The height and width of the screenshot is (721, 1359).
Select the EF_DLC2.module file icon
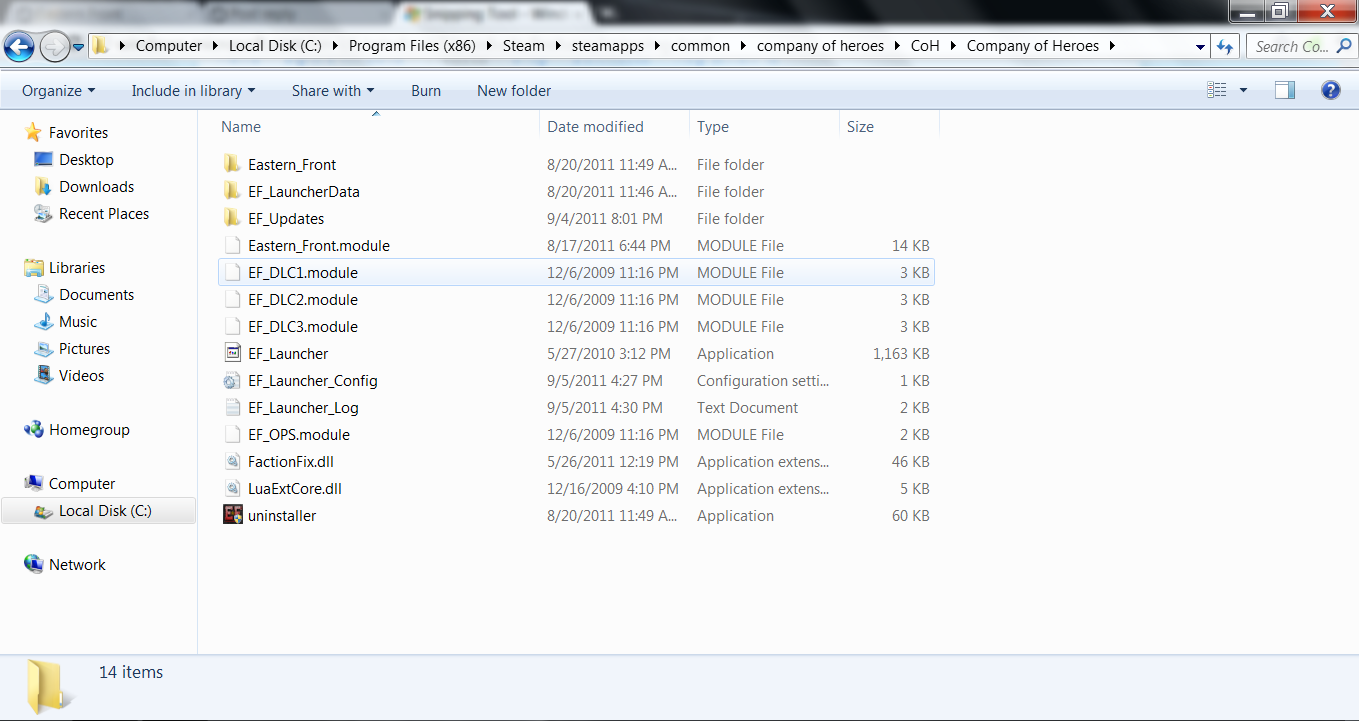click(x=232, y=299)
